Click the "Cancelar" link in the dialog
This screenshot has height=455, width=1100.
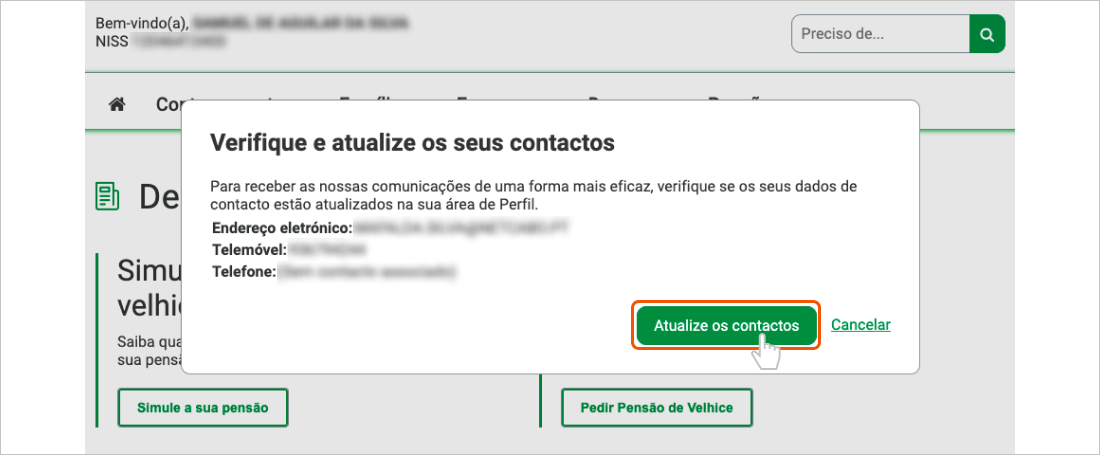click(x=860, y=325)
